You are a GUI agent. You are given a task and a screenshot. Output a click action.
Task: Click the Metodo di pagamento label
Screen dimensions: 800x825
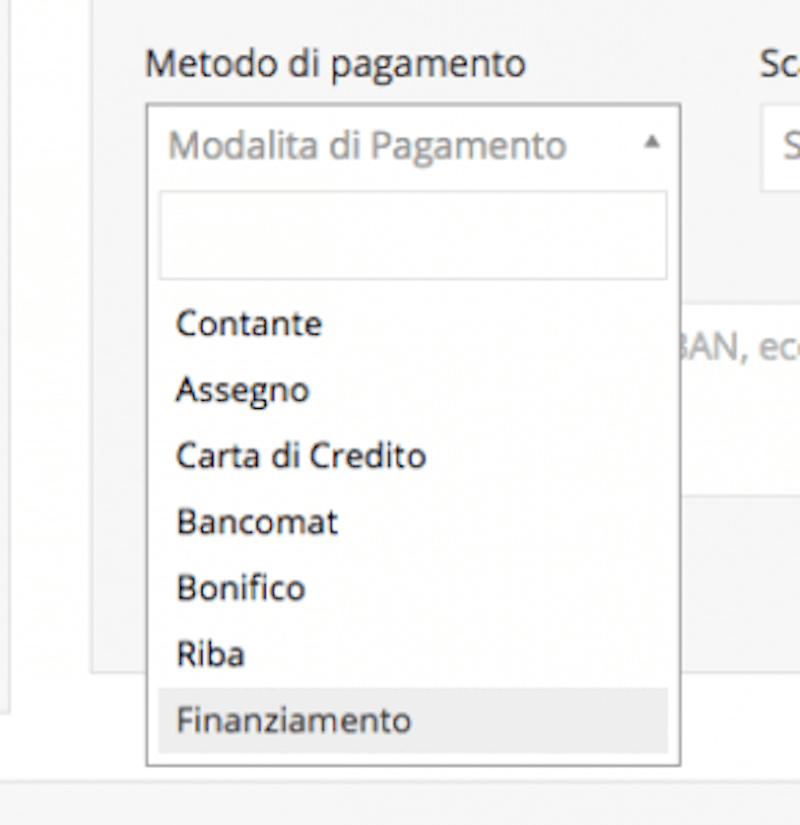coord(335,64)
